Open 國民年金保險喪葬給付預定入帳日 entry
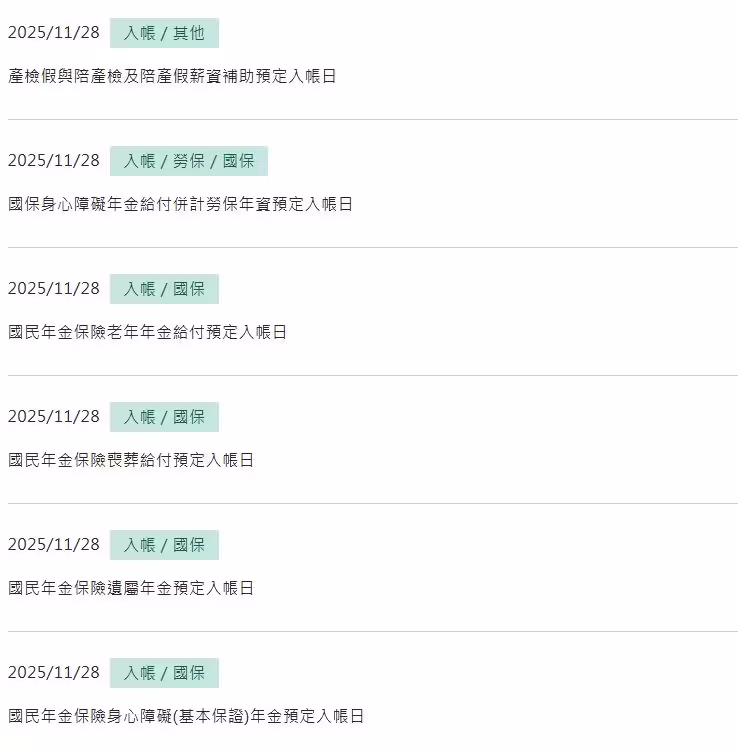This screenshot has height=752, width=738. [x=131, y=460]
